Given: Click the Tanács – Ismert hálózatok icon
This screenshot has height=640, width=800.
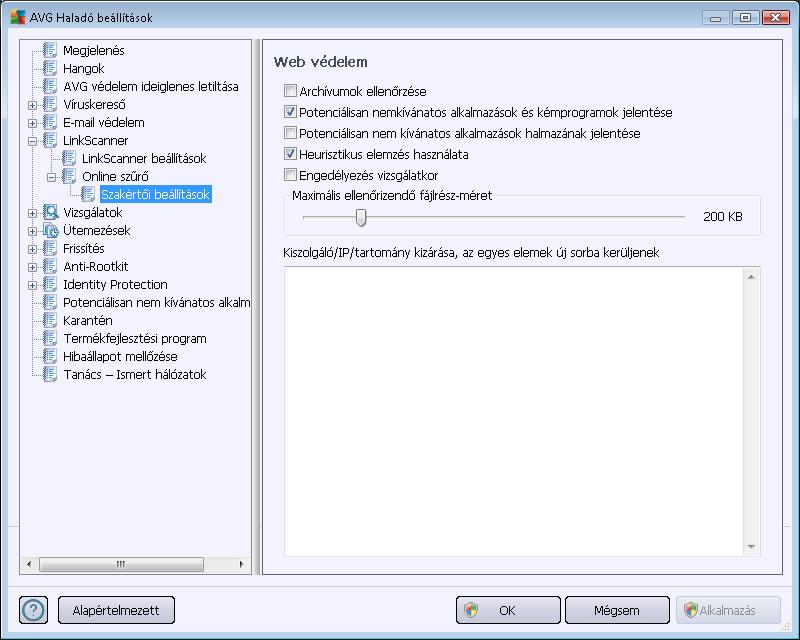Looking at the screenshot, I should click(x=50, y=375).
